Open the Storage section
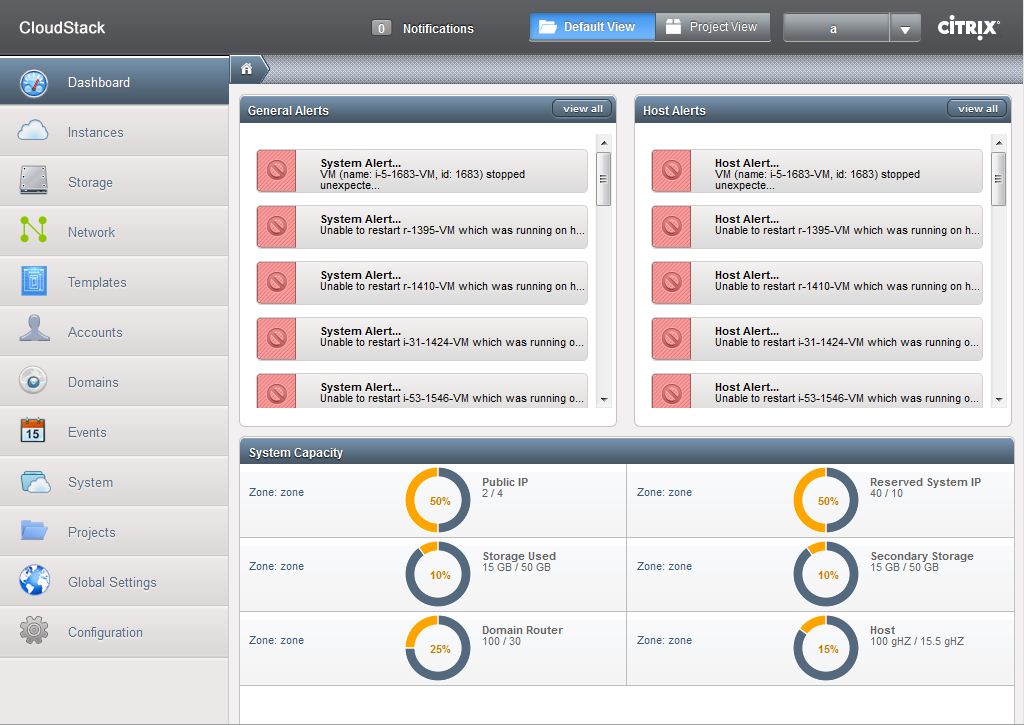The width and height of the screenshot is (1024, 725). 114,182
